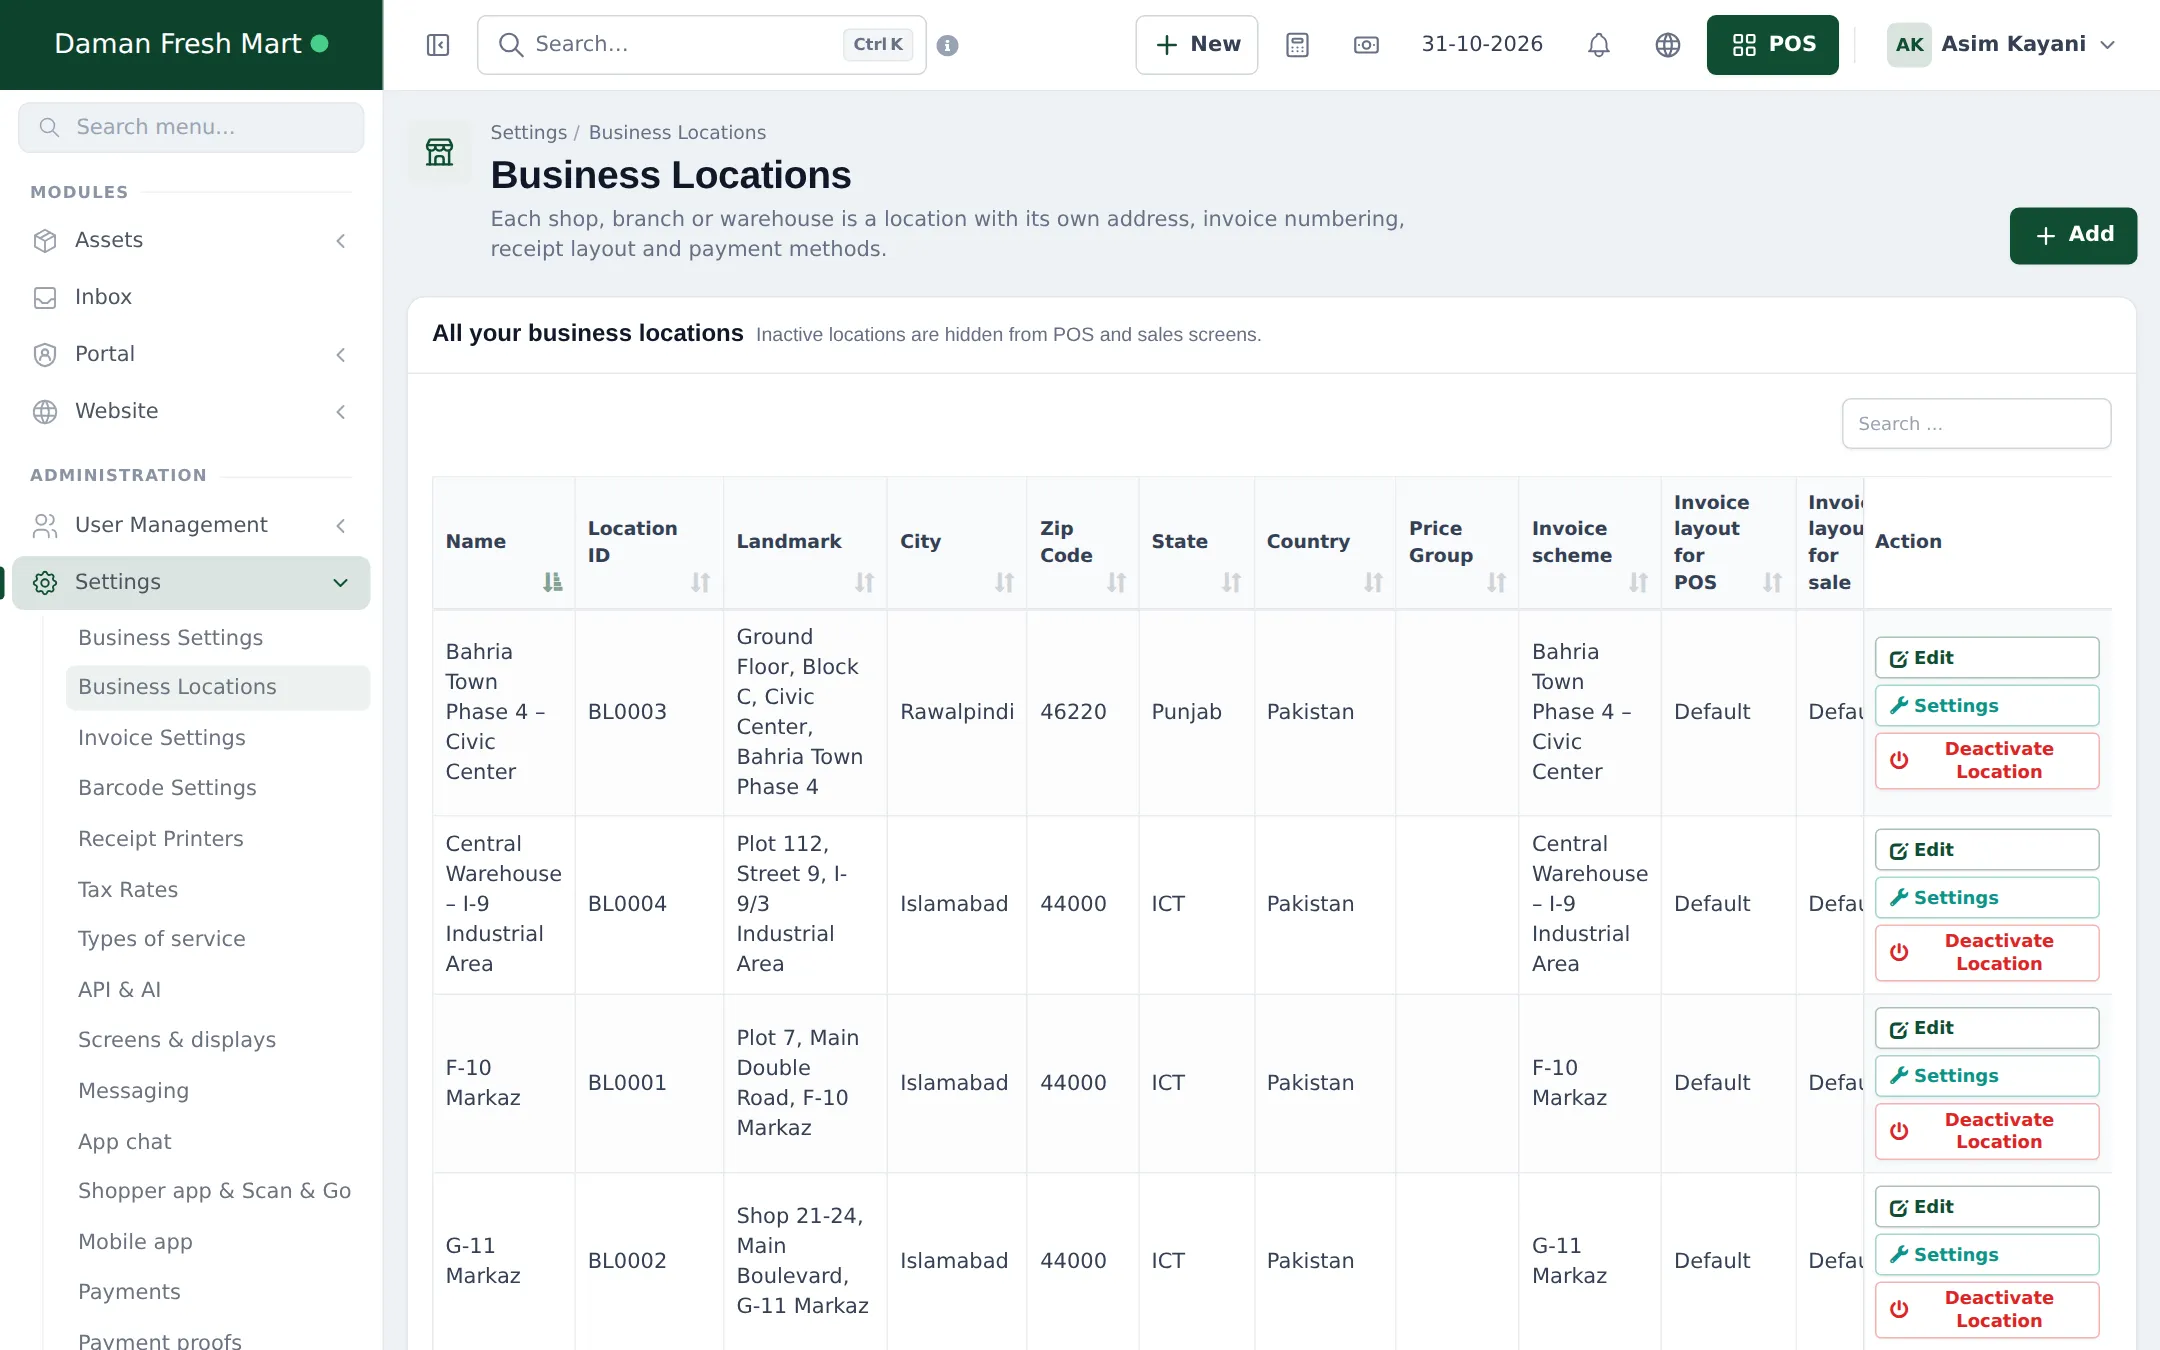Expand the Website submenu chevron
This screenshot has height=1350, width=2160.
pyautogui.click(x=341, y=412)
